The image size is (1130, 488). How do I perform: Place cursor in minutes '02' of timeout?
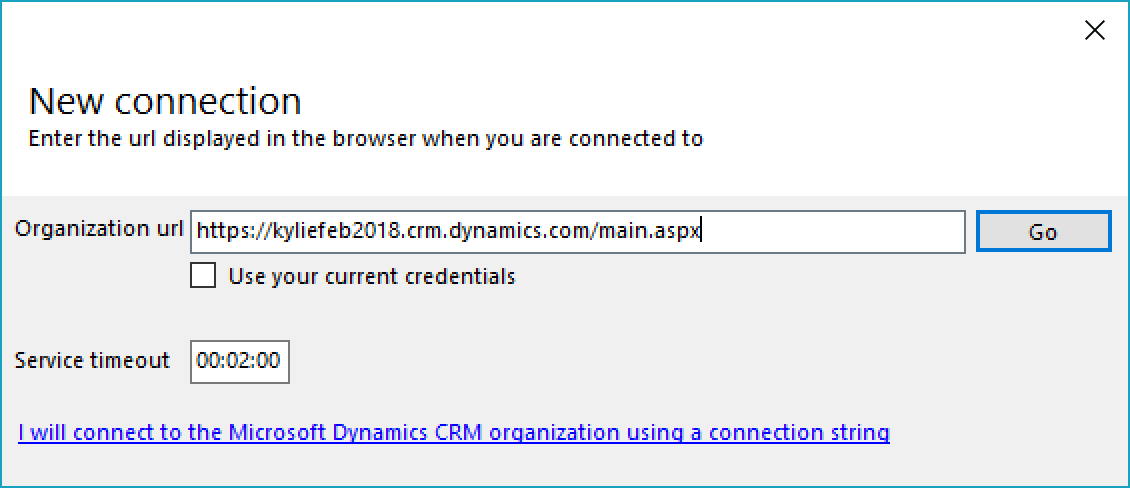pos(239,361)
